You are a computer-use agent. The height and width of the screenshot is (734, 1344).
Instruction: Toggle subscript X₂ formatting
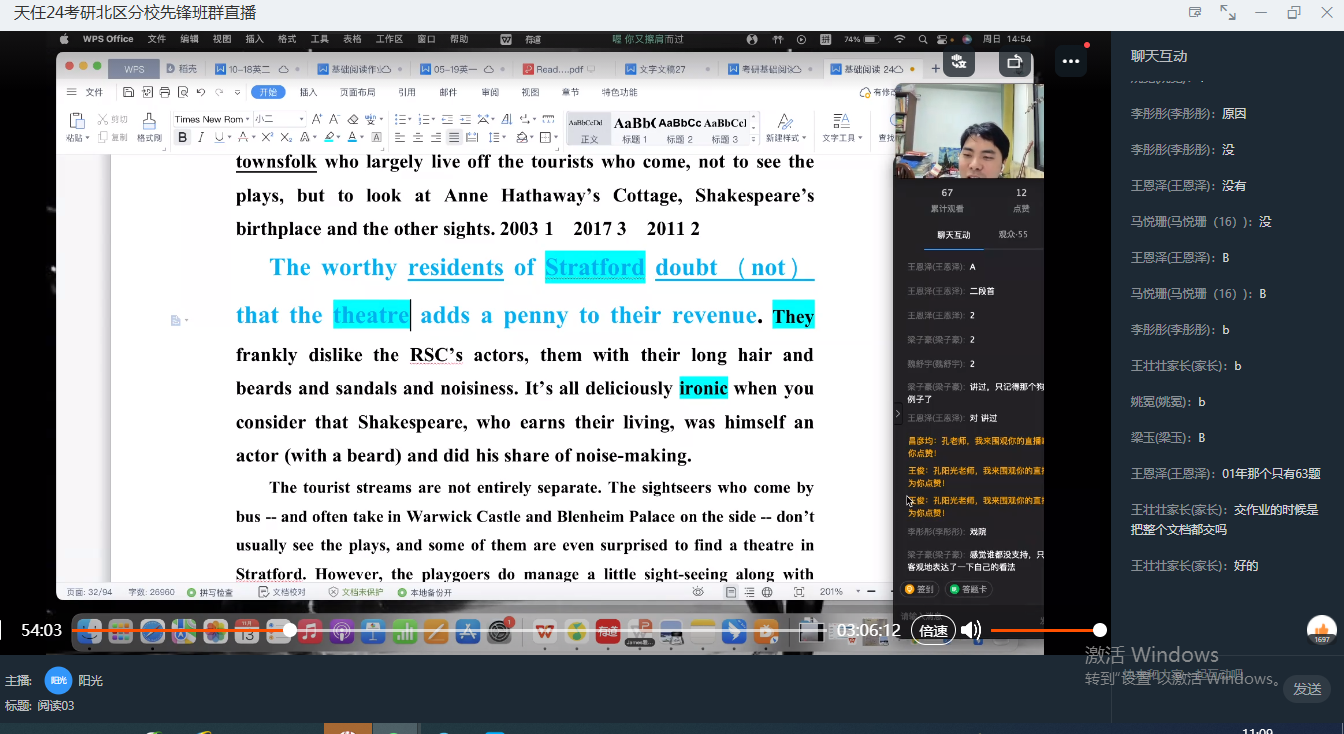pyautogui.click(x=286, y=137)
